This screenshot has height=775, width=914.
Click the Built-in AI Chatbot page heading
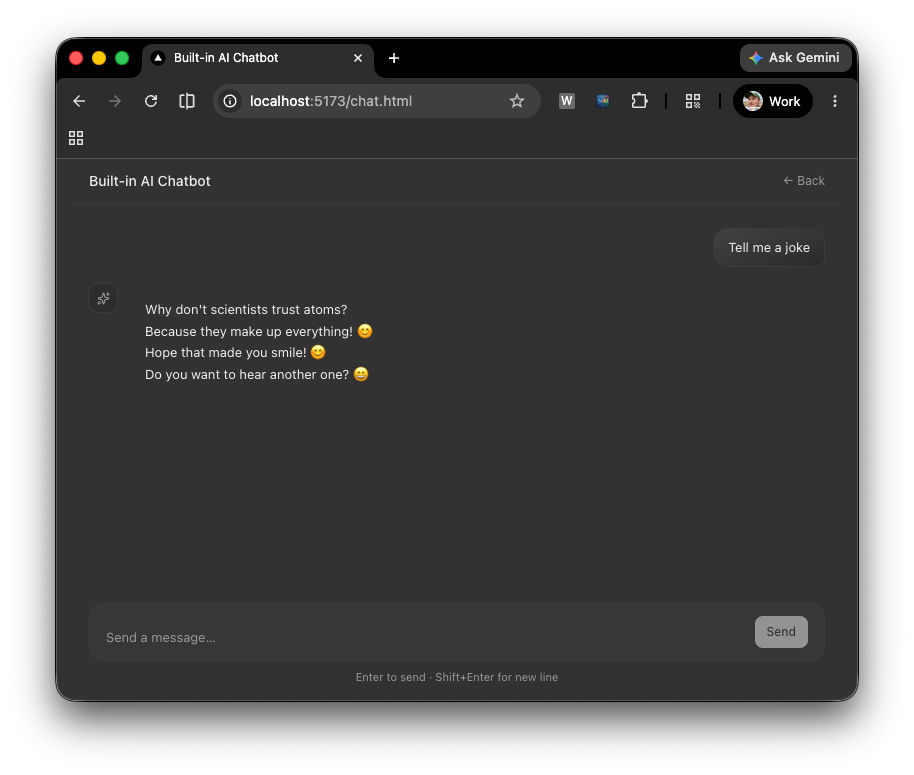pyautogui.click(x=150, y=181)
